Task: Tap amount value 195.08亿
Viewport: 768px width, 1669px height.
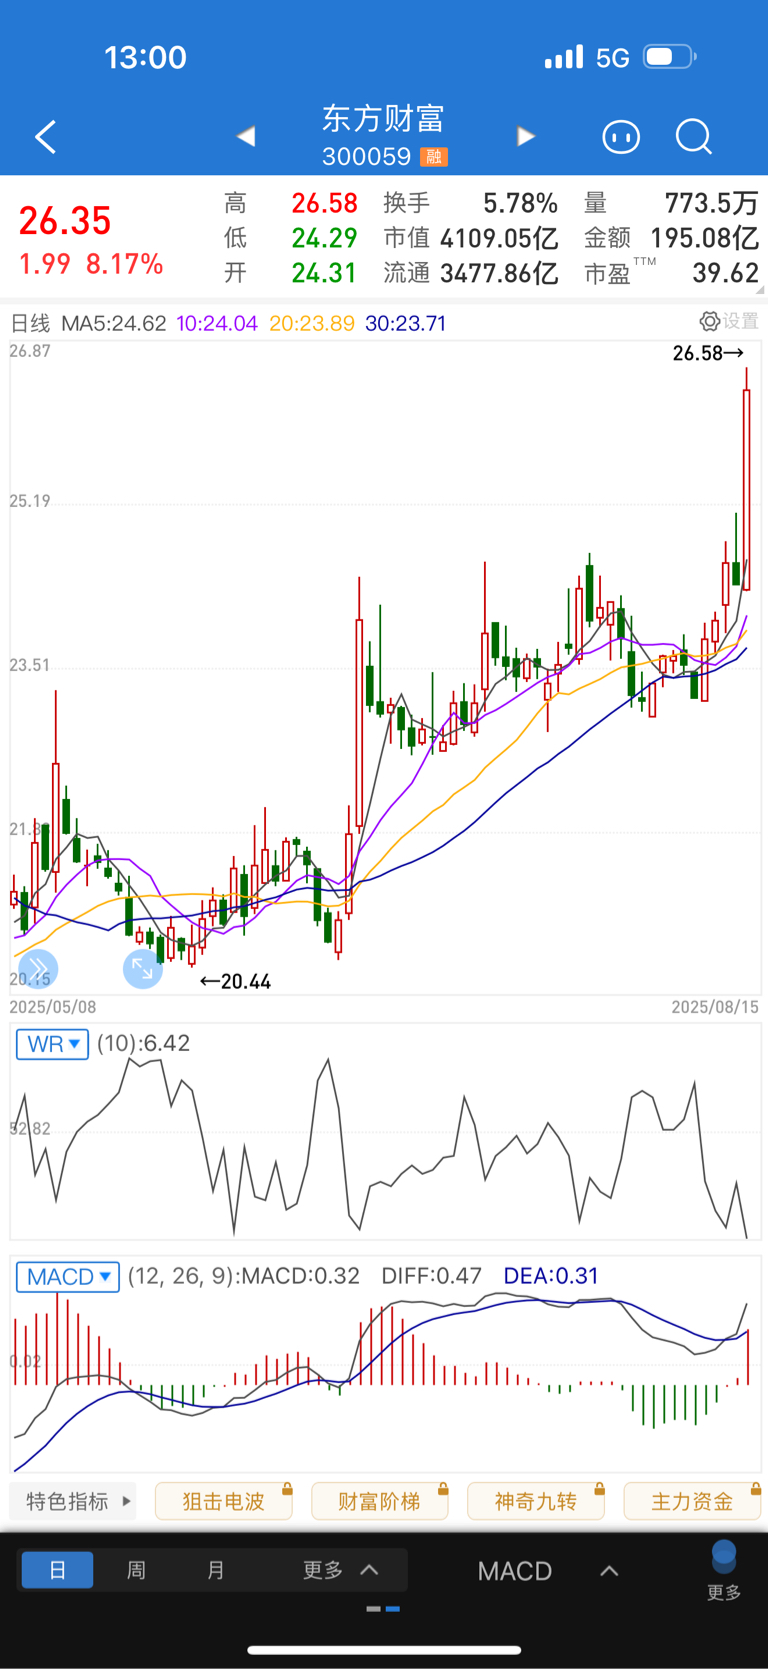Action: click(x=704, y=238)
